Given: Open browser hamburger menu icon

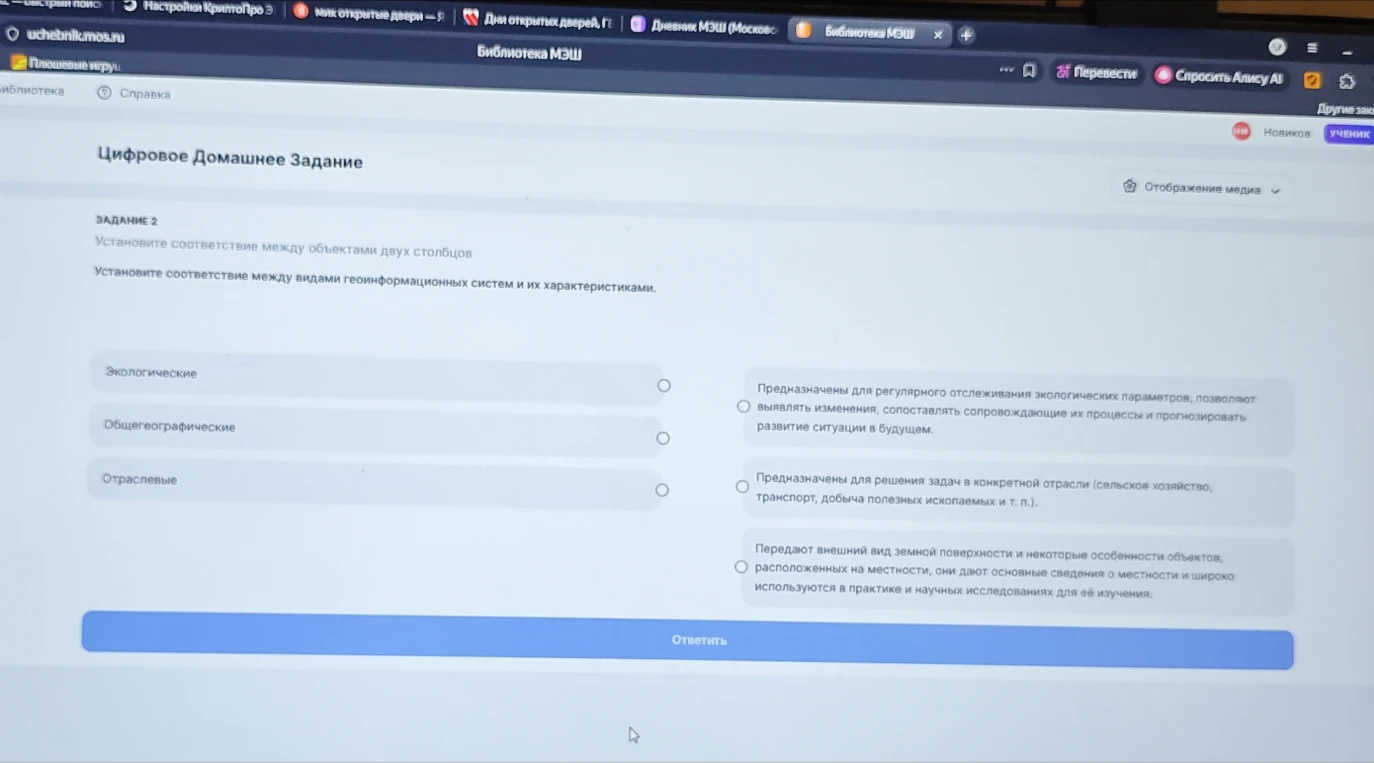Looking at the screenshot, I should [x=1312, y=47].
